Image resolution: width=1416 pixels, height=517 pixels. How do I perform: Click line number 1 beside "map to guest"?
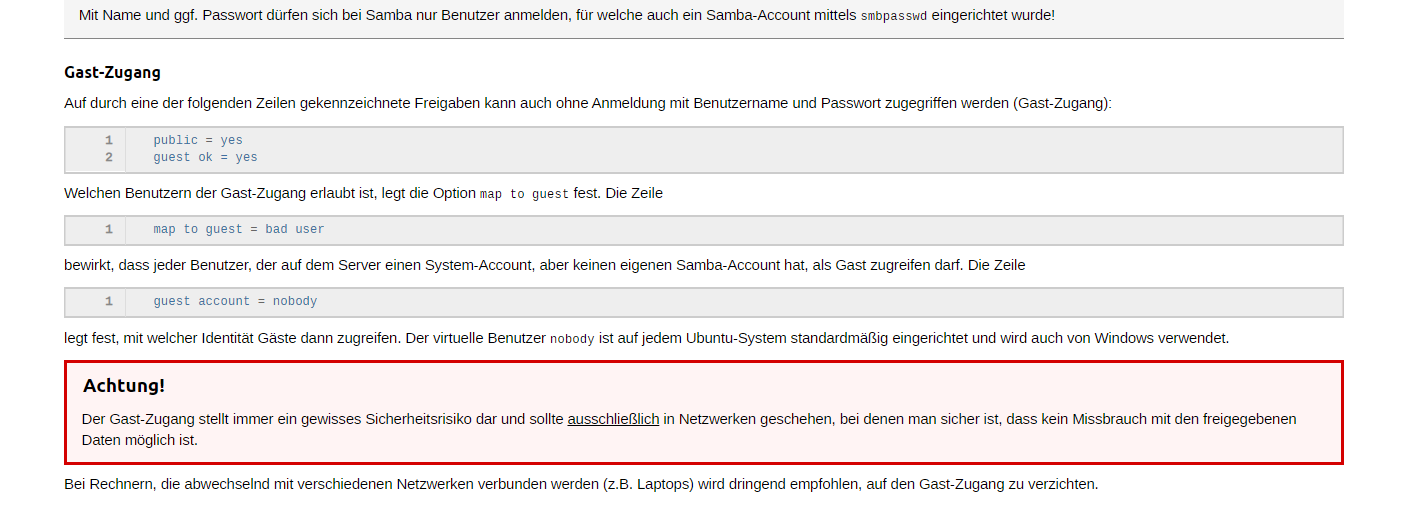click(109, 229)
